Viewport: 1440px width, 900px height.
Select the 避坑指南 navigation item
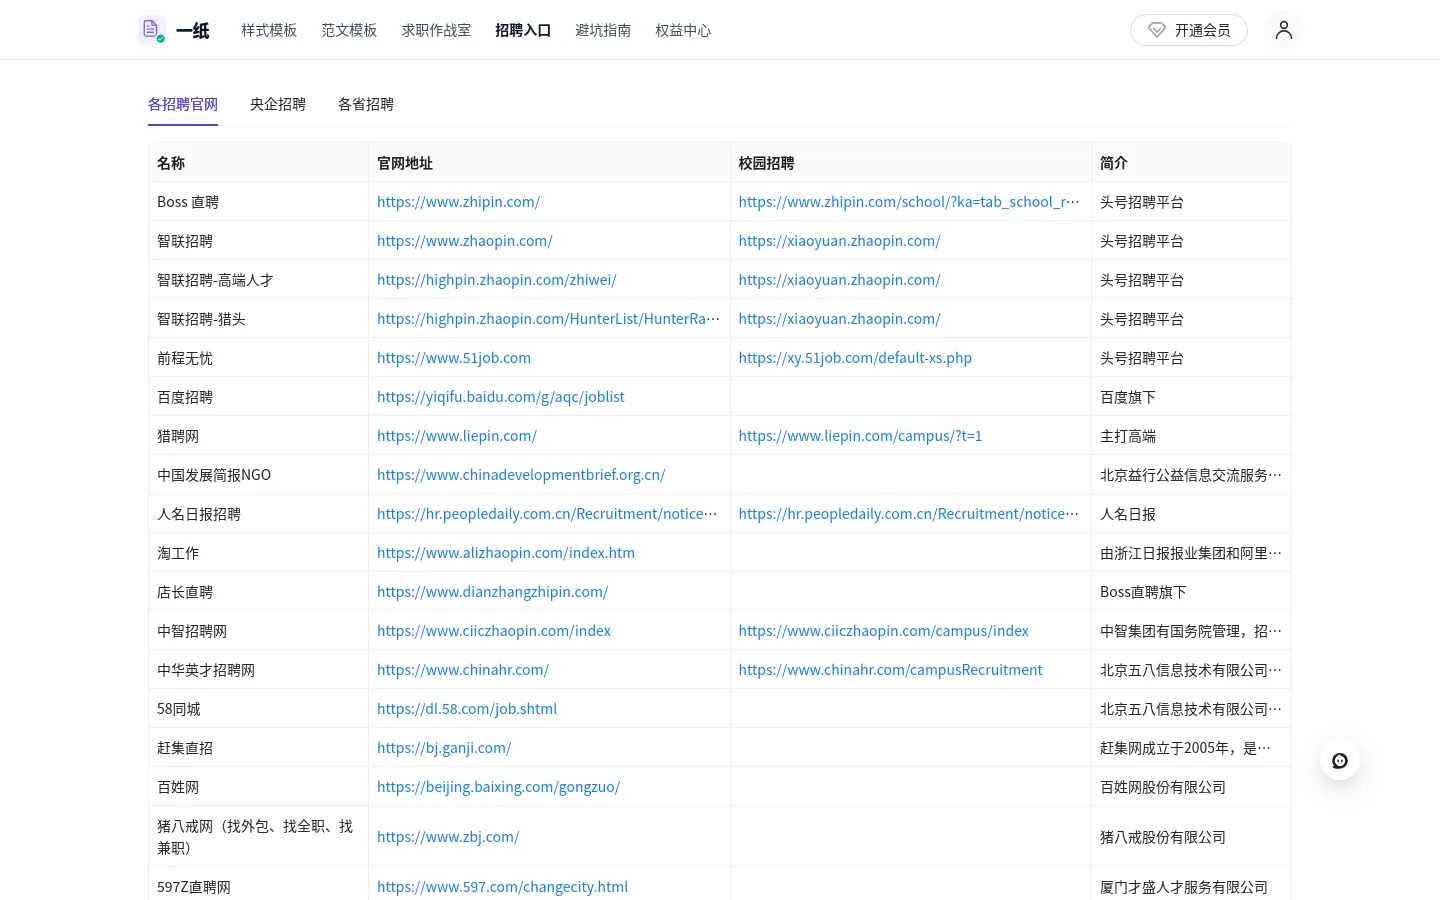coord(603,30)
